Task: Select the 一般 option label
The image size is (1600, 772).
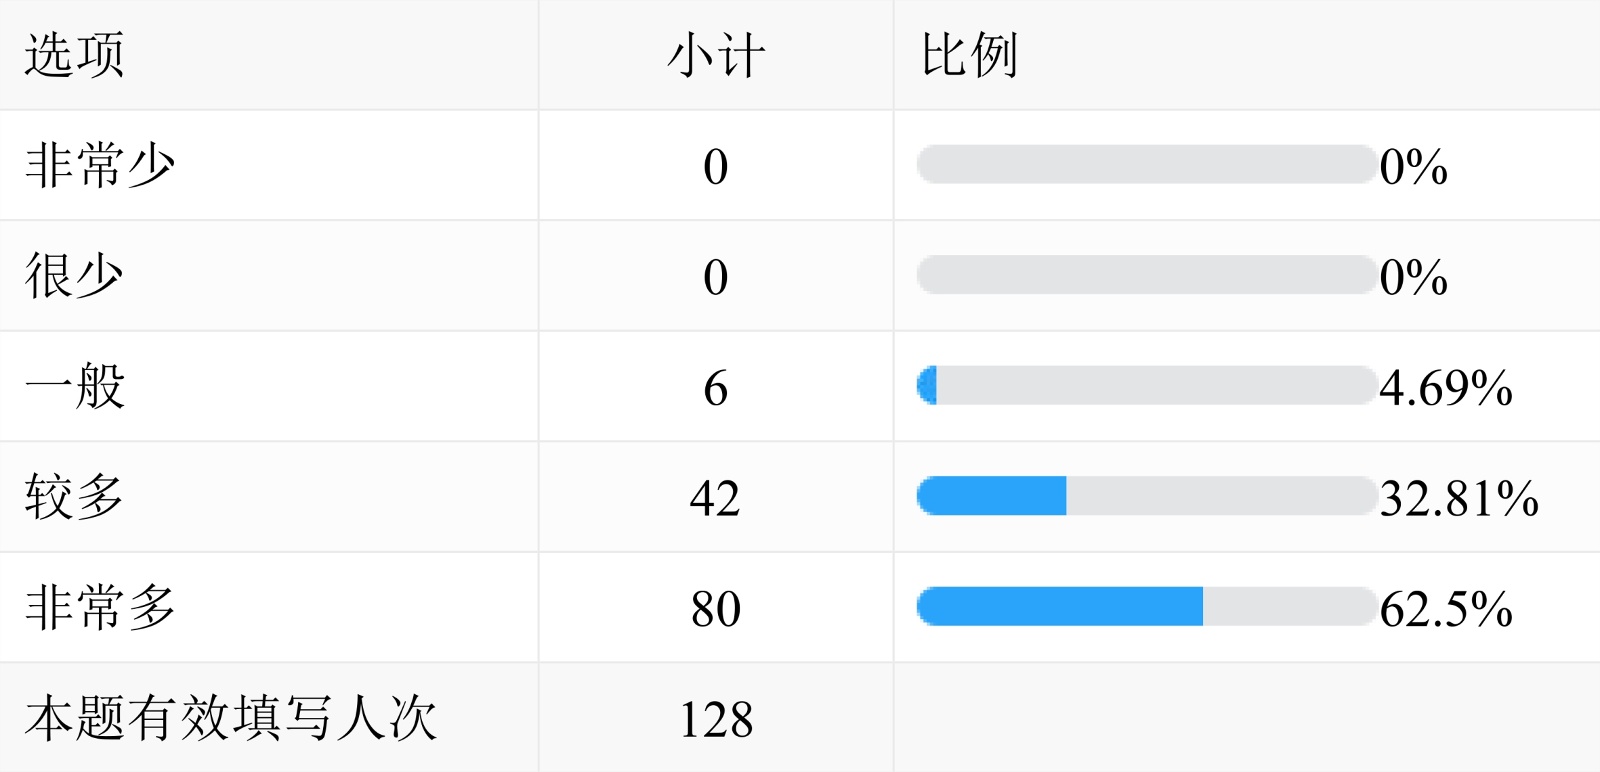Action: pos(75,387)
